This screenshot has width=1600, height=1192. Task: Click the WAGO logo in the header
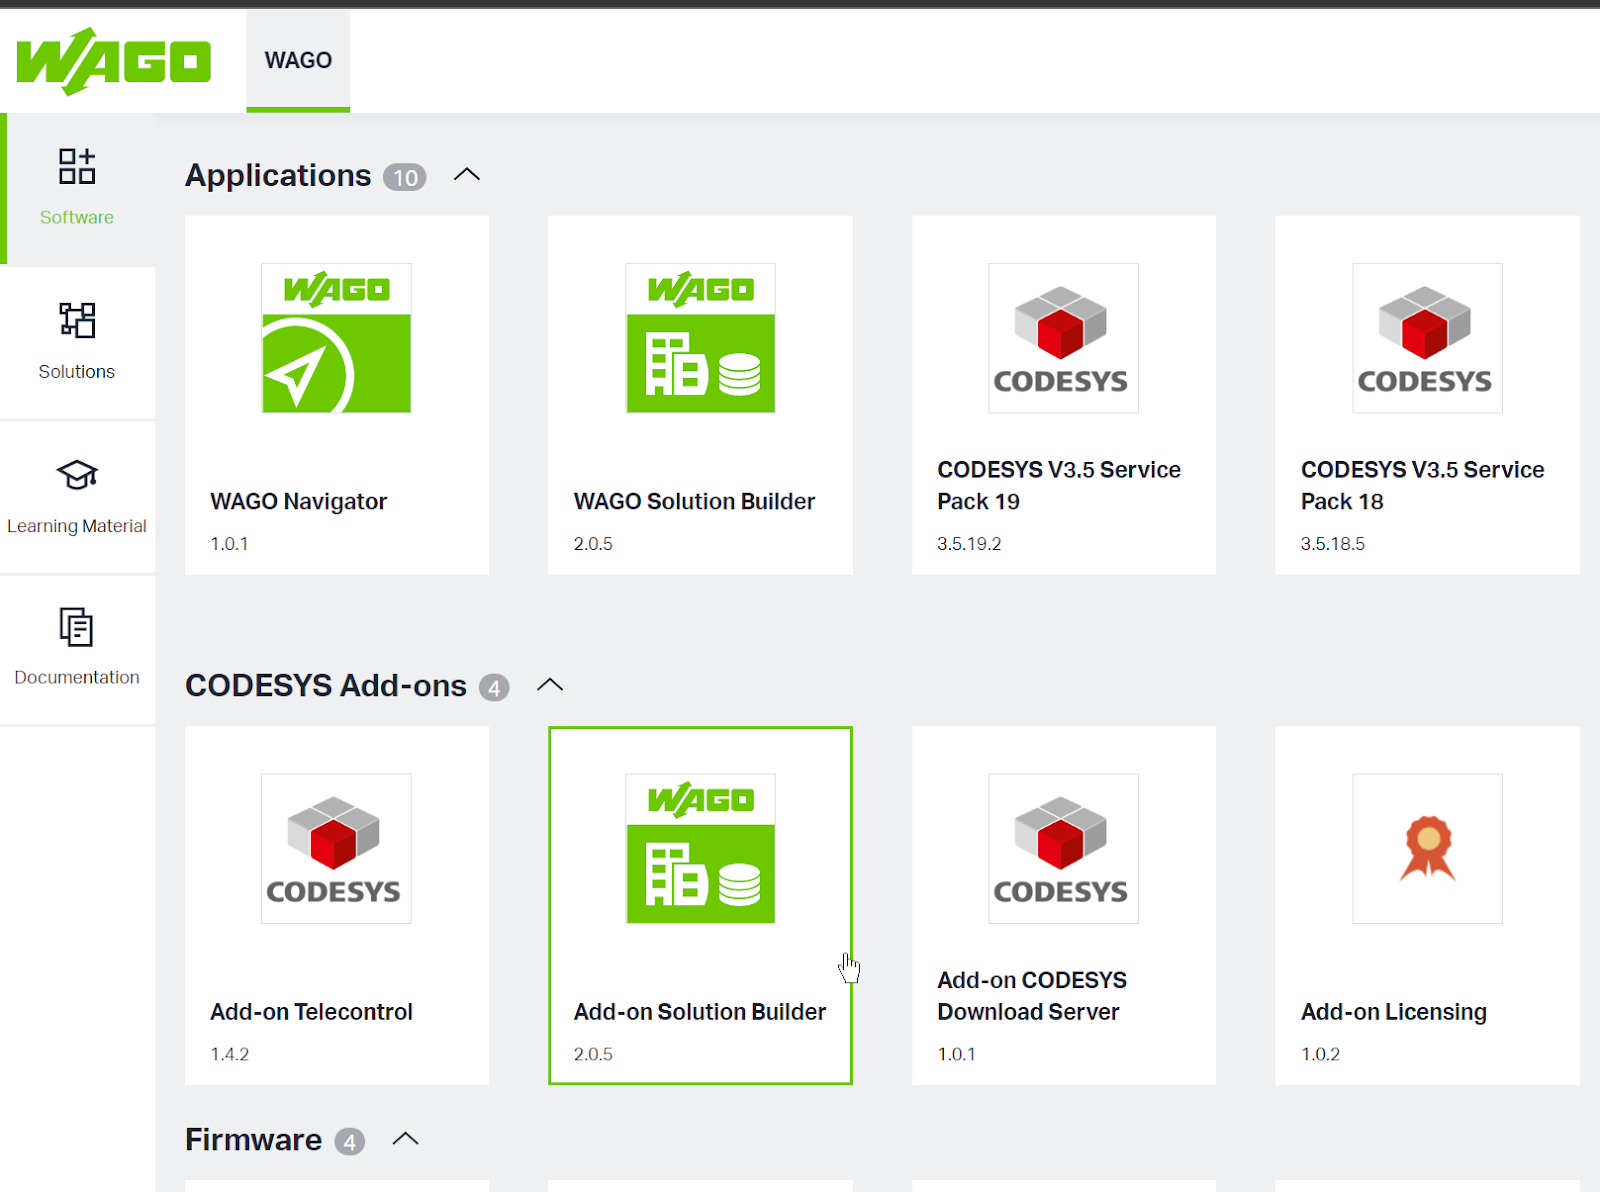click(113, 62)
